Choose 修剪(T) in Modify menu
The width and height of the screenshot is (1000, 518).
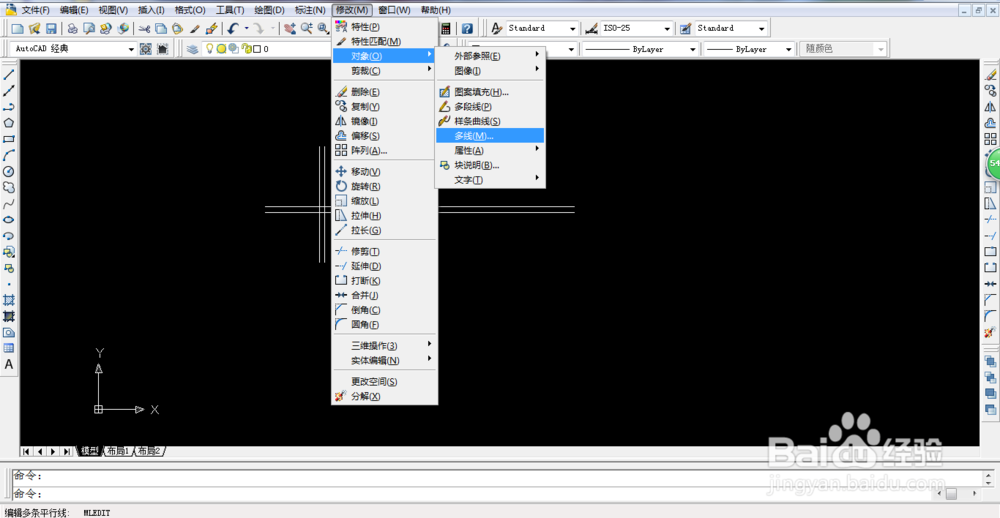[x=385, y=251]
